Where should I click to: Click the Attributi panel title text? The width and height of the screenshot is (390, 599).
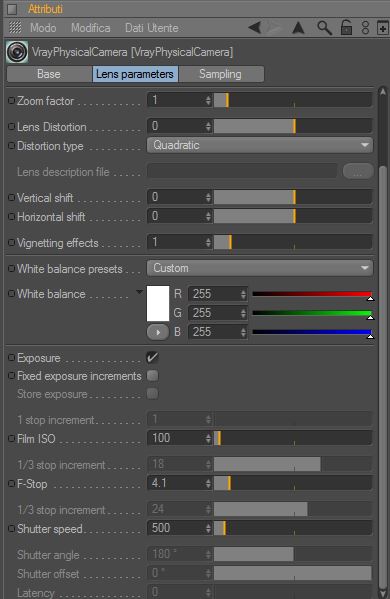[x=45, y=9]
